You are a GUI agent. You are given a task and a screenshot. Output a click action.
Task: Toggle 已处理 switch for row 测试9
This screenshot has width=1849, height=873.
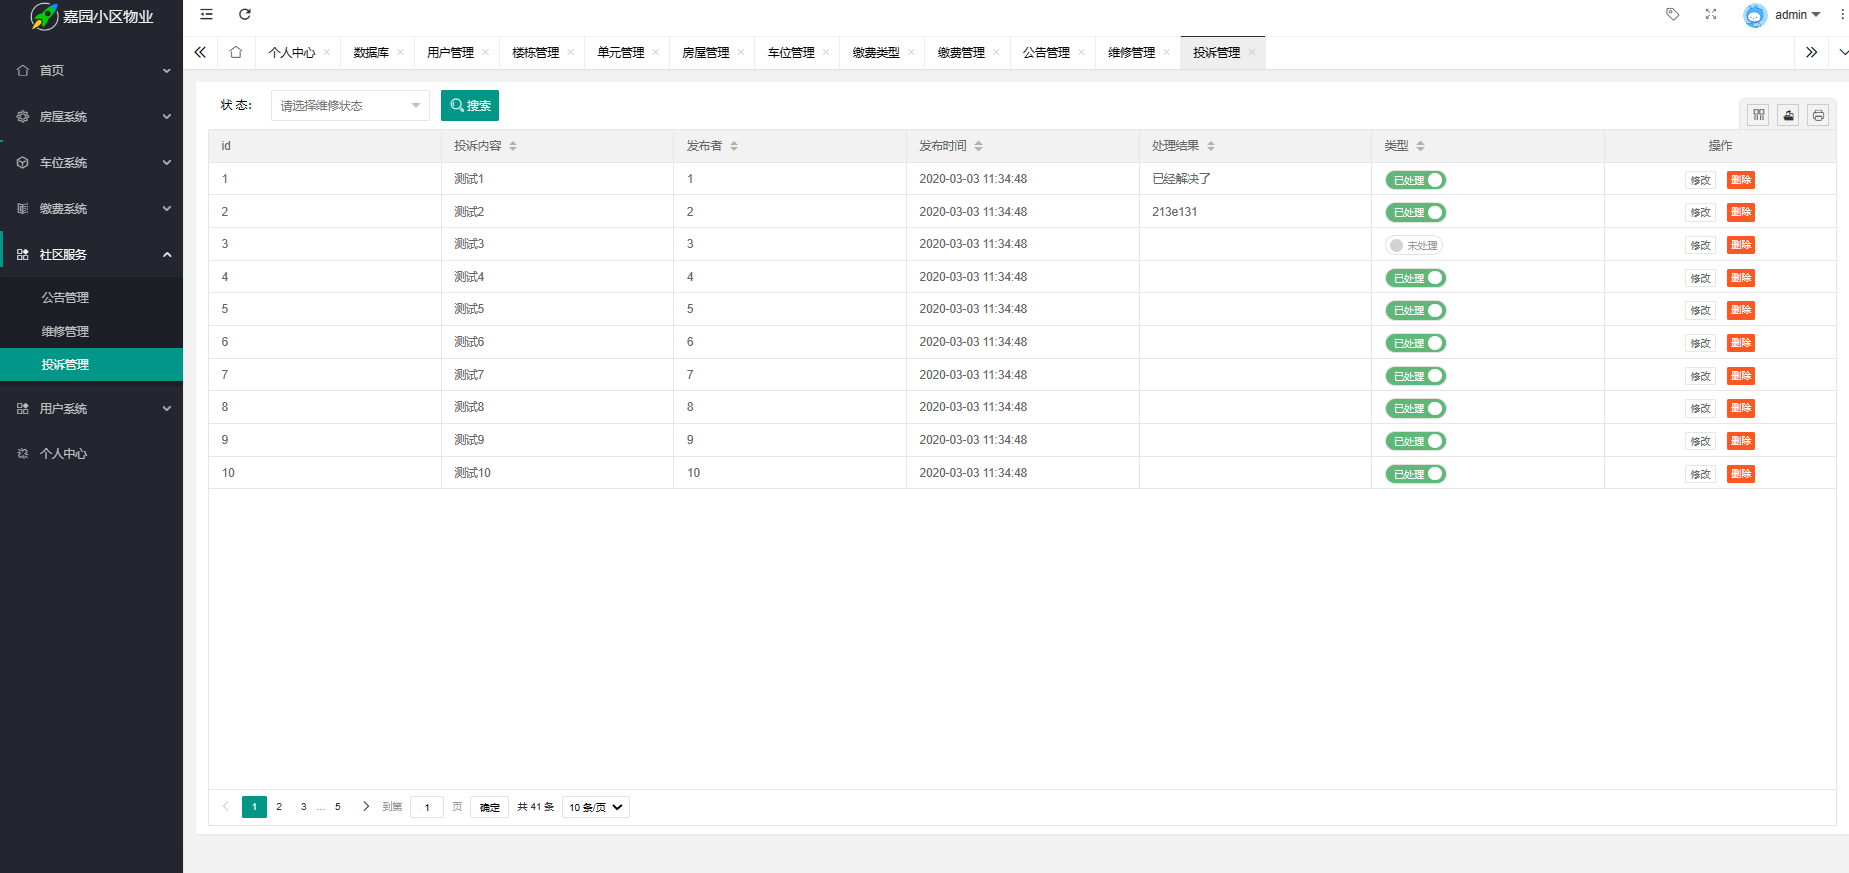[x=1415, y=441]
